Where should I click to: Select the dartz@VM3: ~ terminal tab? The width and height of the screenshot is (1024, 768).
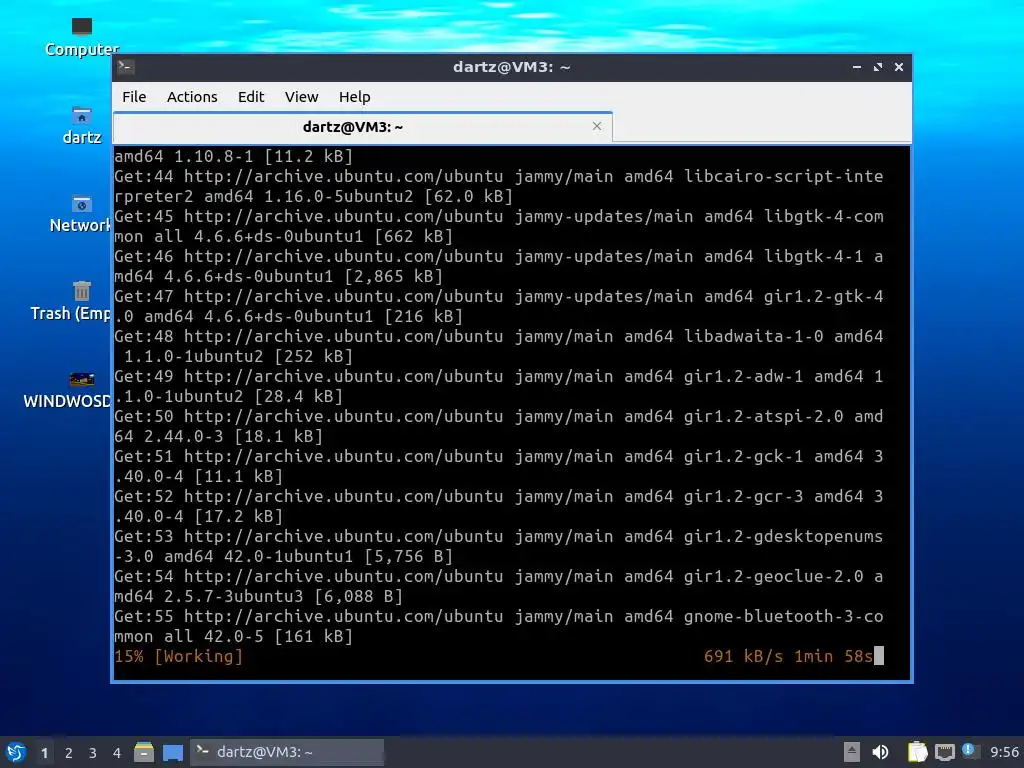pyautogui.click(x=362, y=127)
